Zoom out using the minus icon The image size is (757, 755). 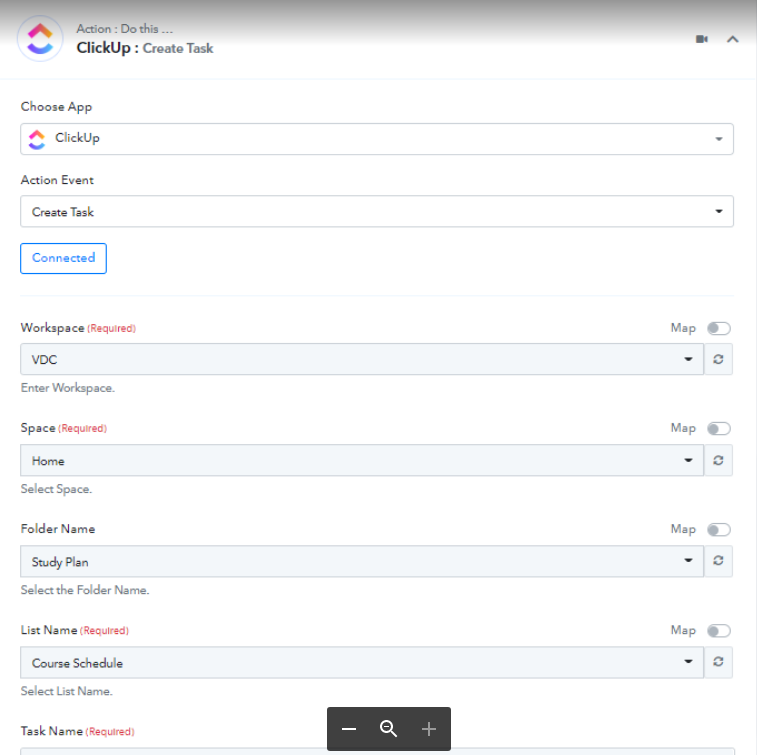tap(349, 729)
